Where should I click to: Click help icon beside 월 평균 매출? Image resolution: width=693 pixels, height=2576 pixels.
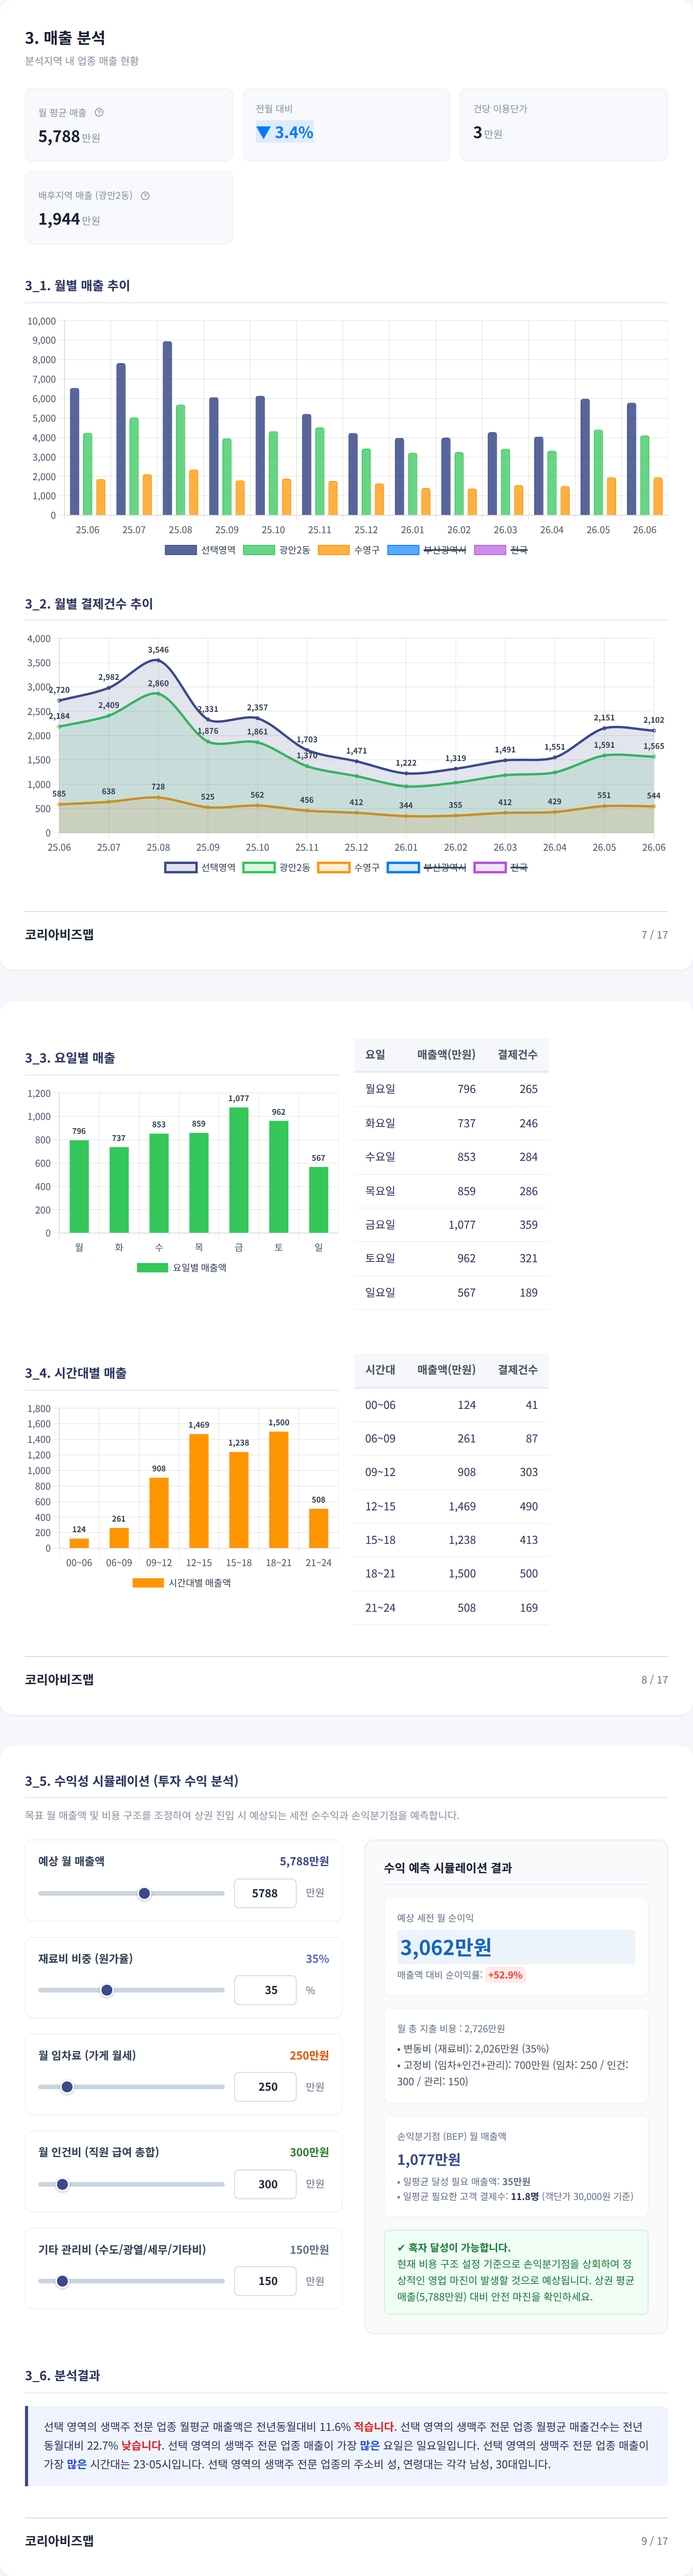(x=99, y=112)
